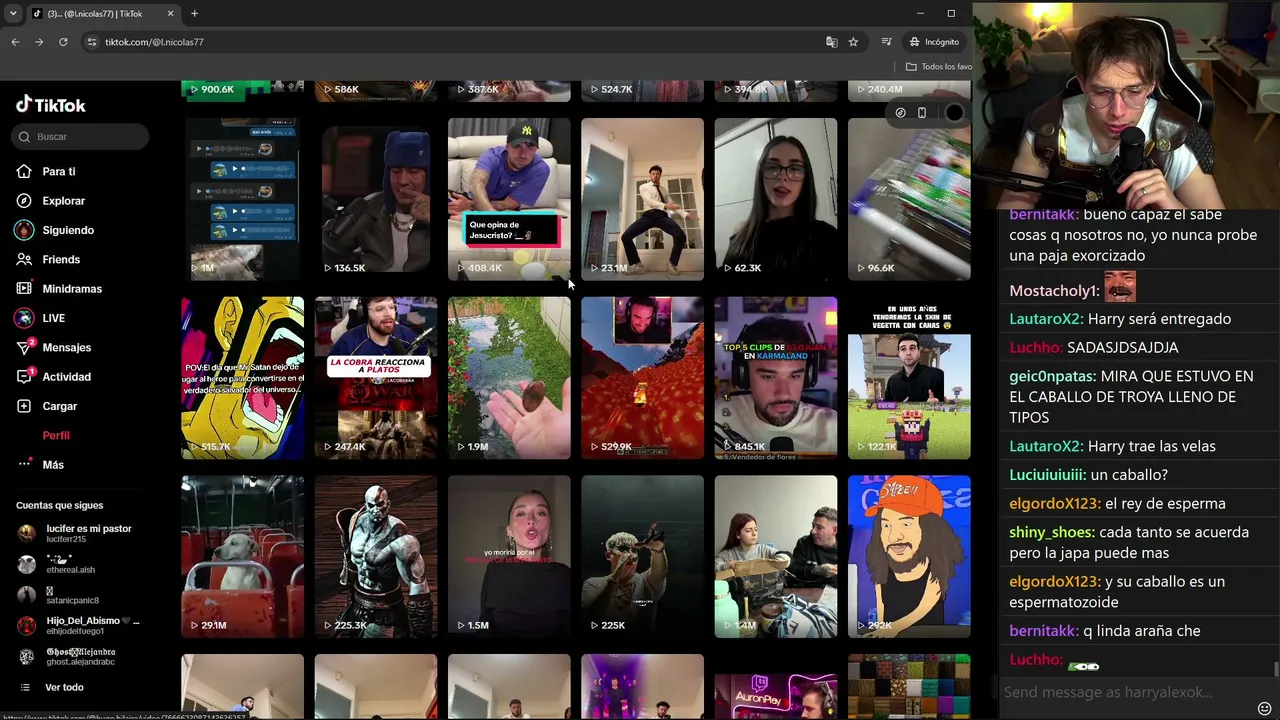
Task: Click the TikTok Buscar search field
Action: pyautogui.click(x=81, y=137)
